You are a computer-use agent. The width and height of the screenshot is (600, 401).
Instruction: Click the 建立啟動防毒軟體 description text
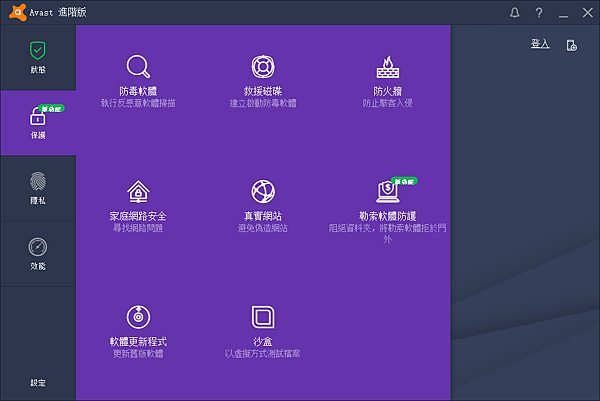263,103
